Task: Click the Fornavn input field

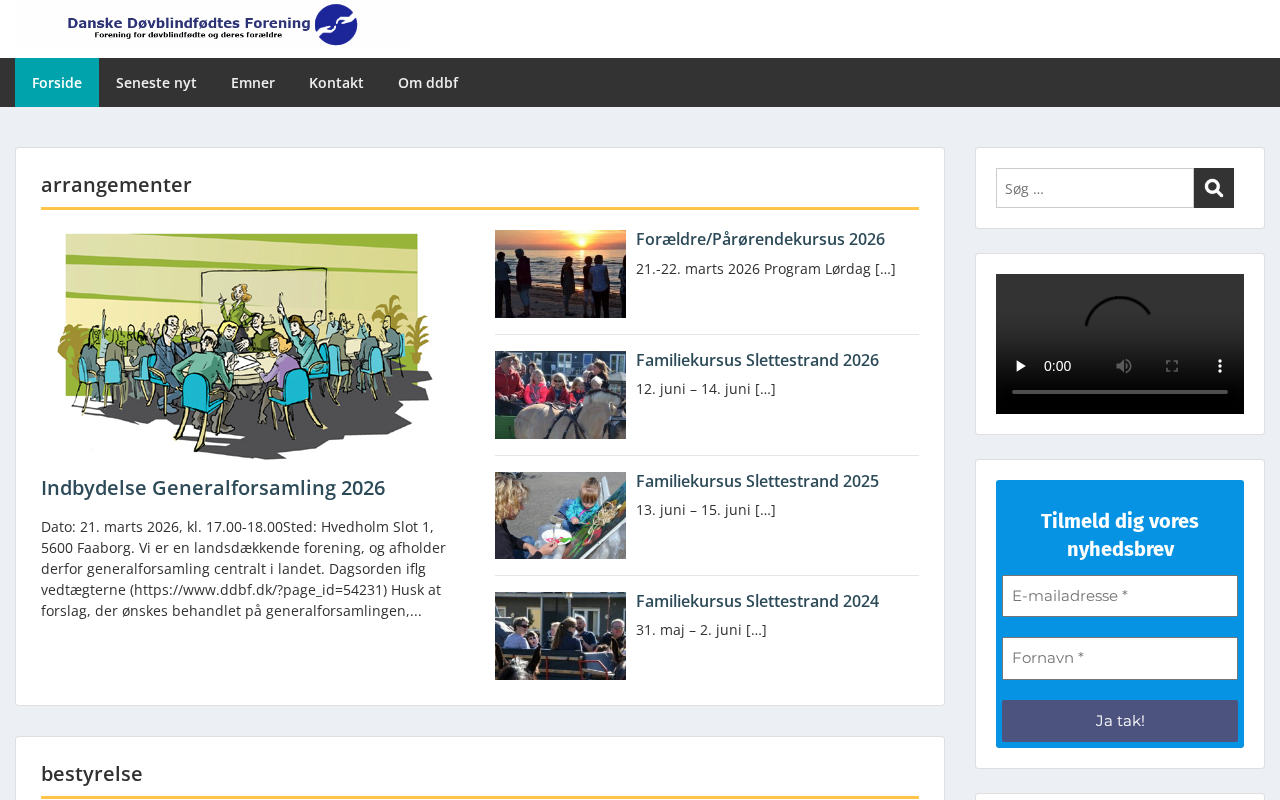Action: 1119,658
